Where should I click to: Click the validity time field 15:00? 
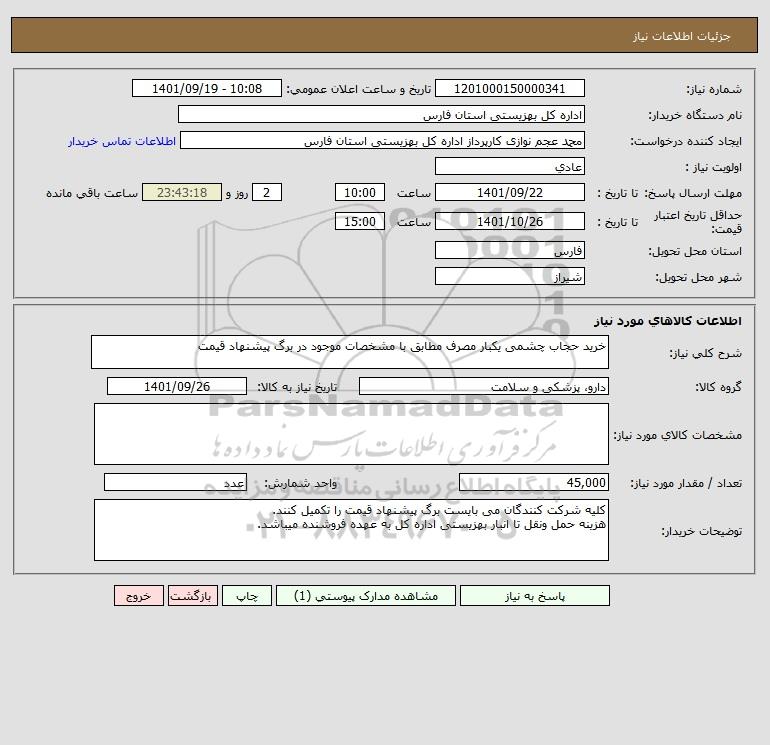tap(359, 221)
